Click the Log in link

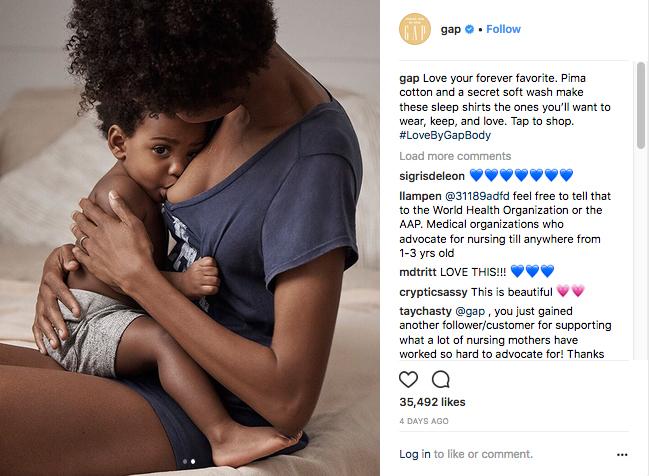click(415, 454)
